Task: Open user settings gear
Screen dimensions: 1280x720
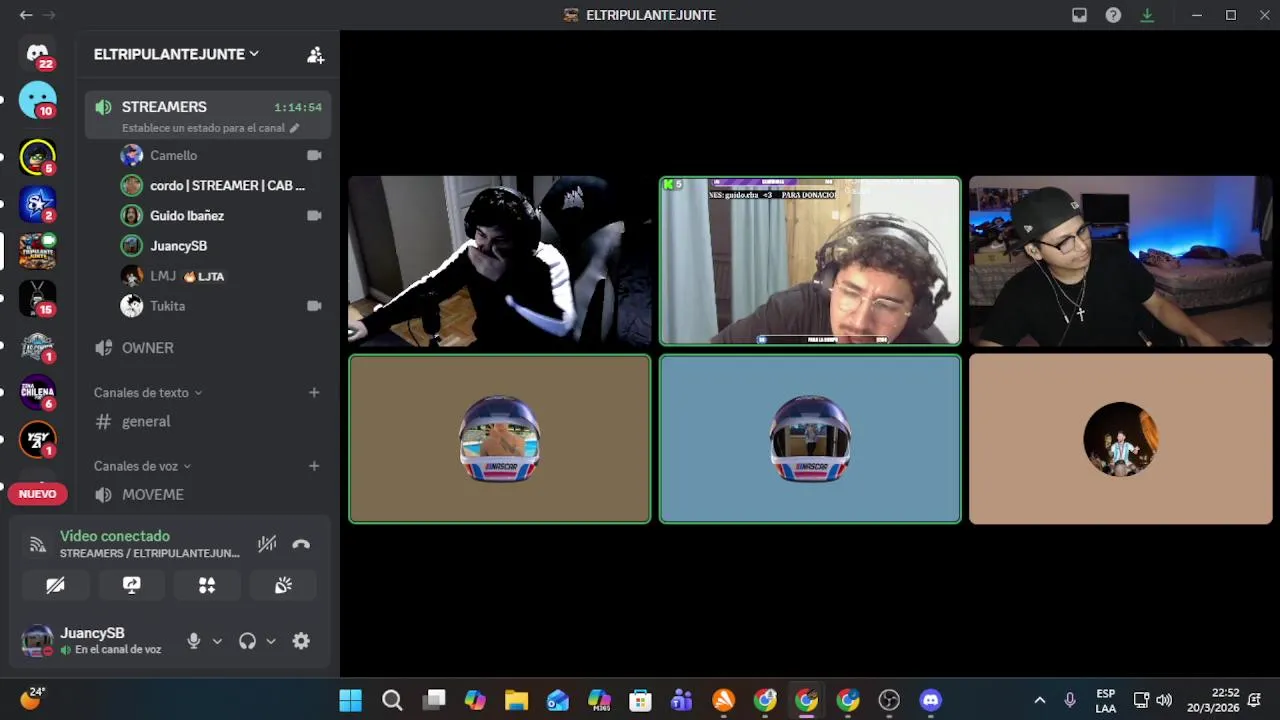Action: [301, 641]
